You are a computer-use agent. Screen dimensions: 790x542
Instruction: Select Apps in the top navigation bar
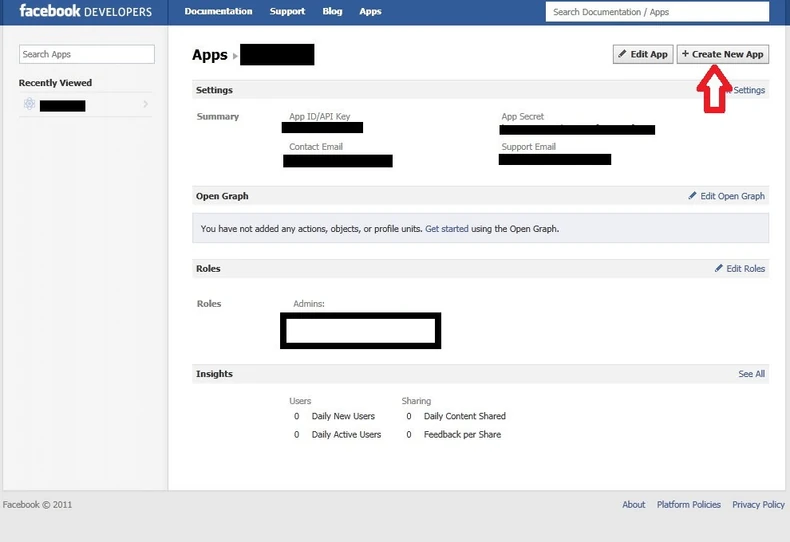click(x=370, y=12)
